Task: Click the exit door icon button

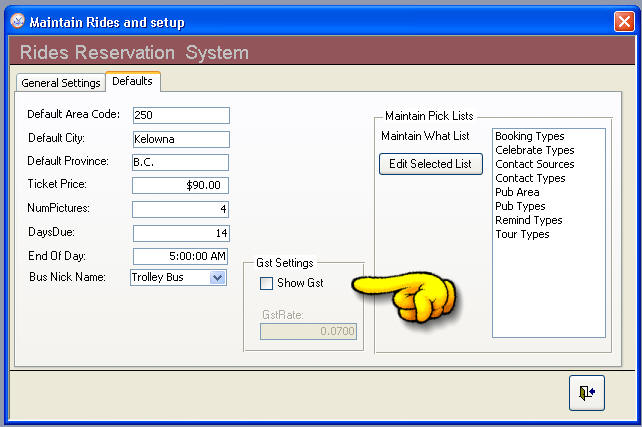Action: point(588,393)
